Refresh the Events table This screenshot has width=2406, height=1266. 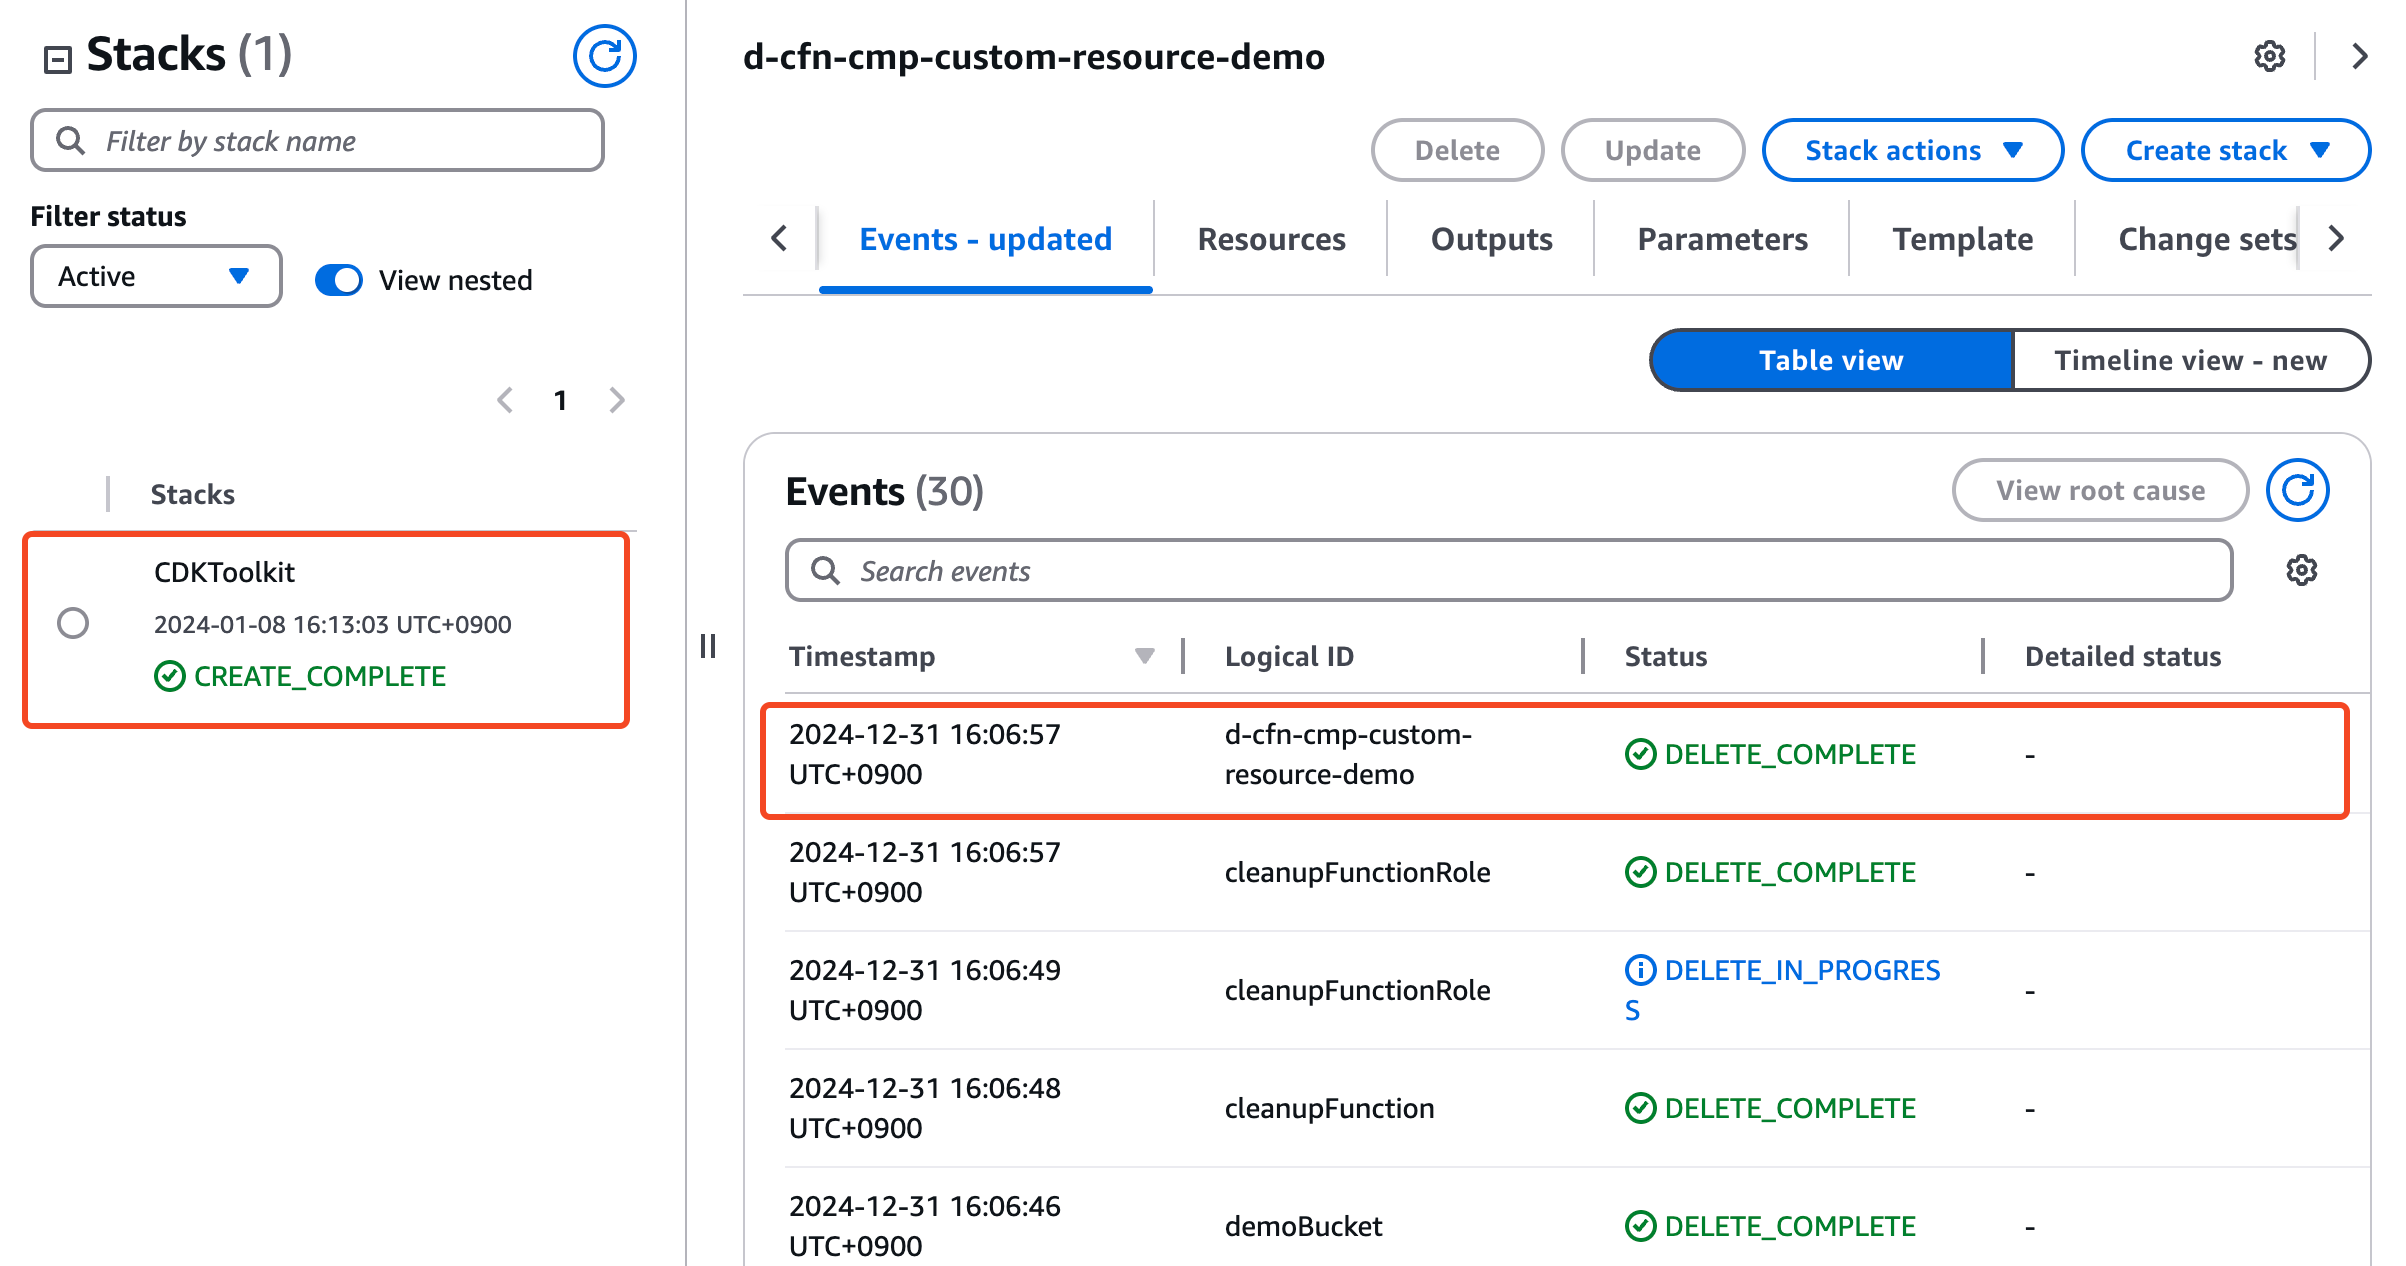[2297, 490]
